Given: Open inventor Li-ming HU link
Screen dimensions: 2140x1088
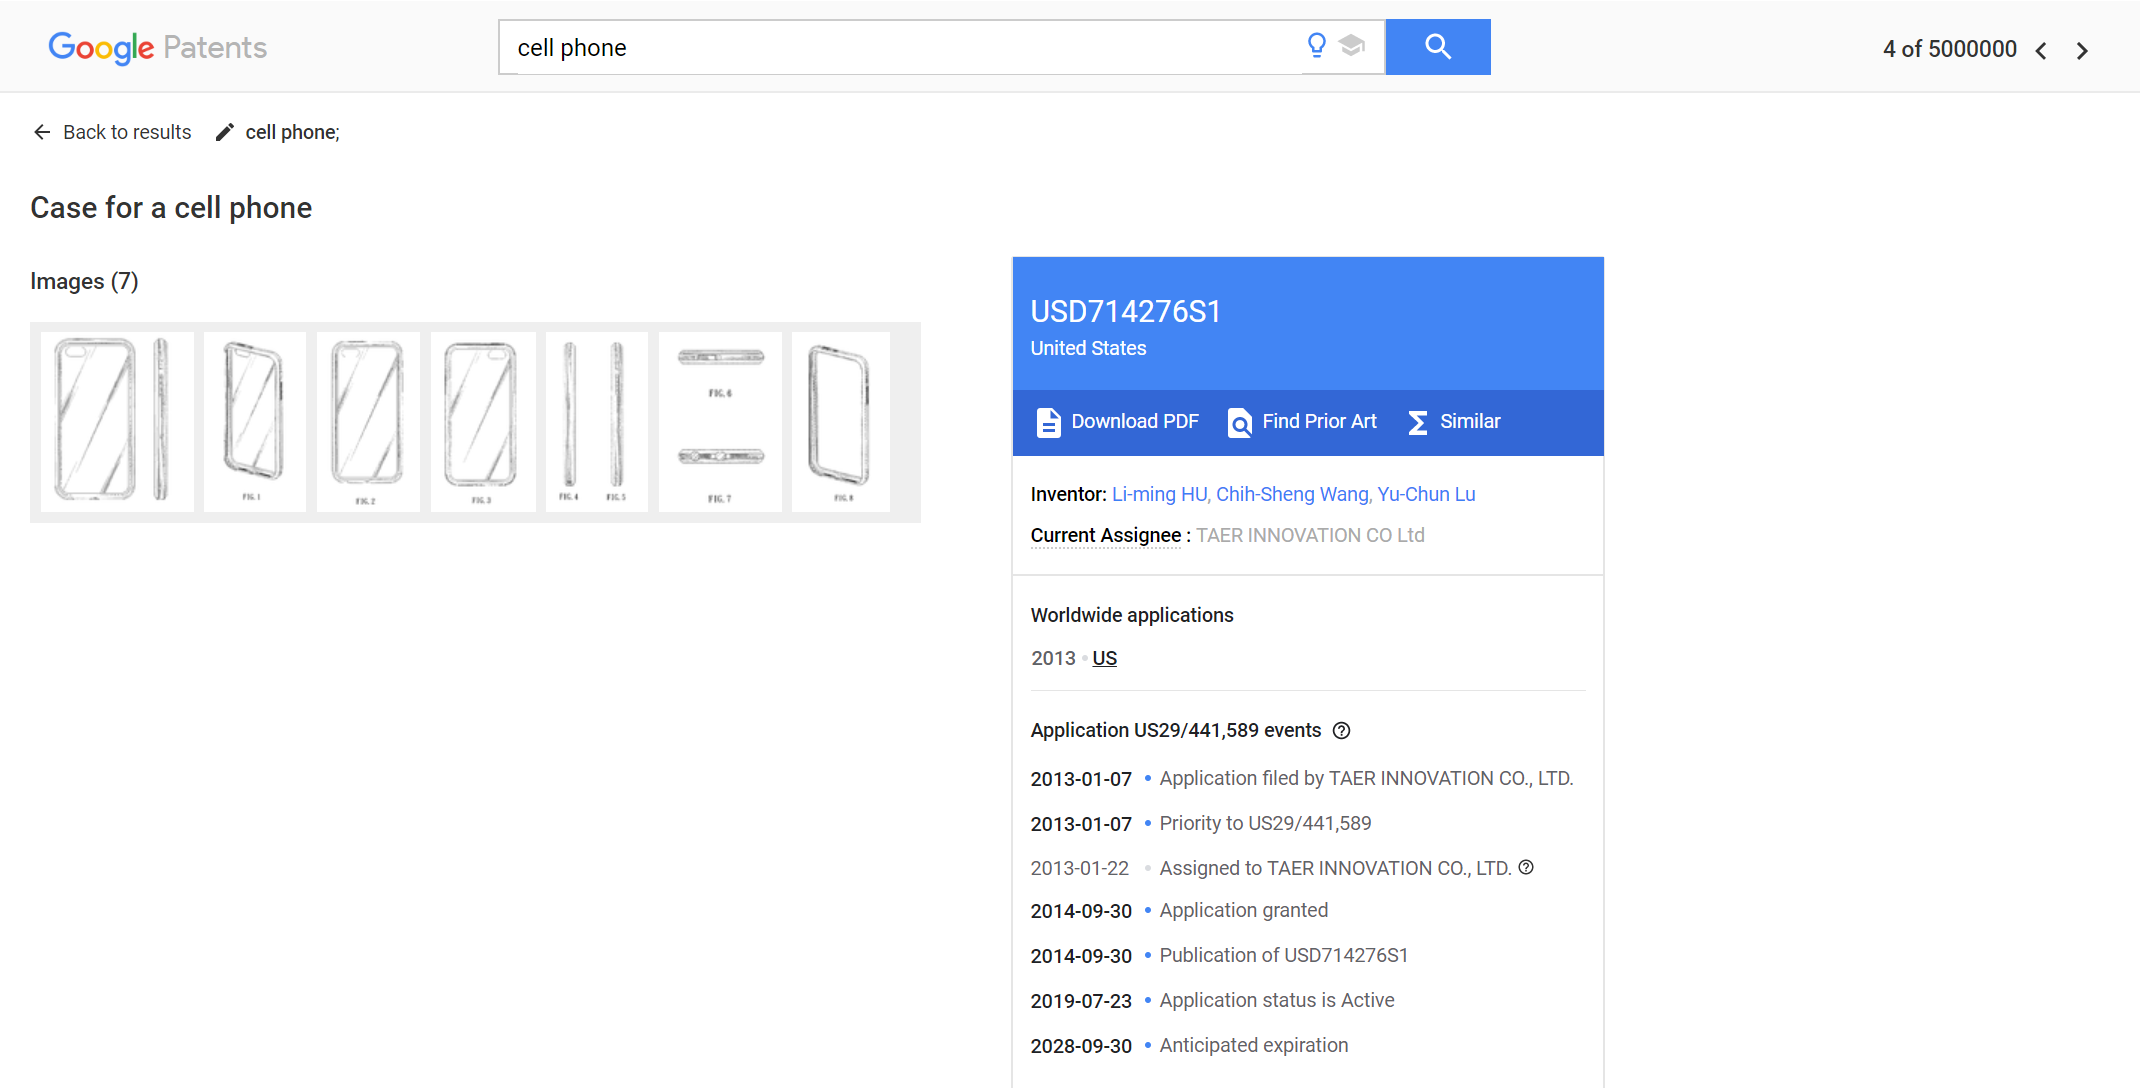Looking at the screenshot, I should 1159,494.
